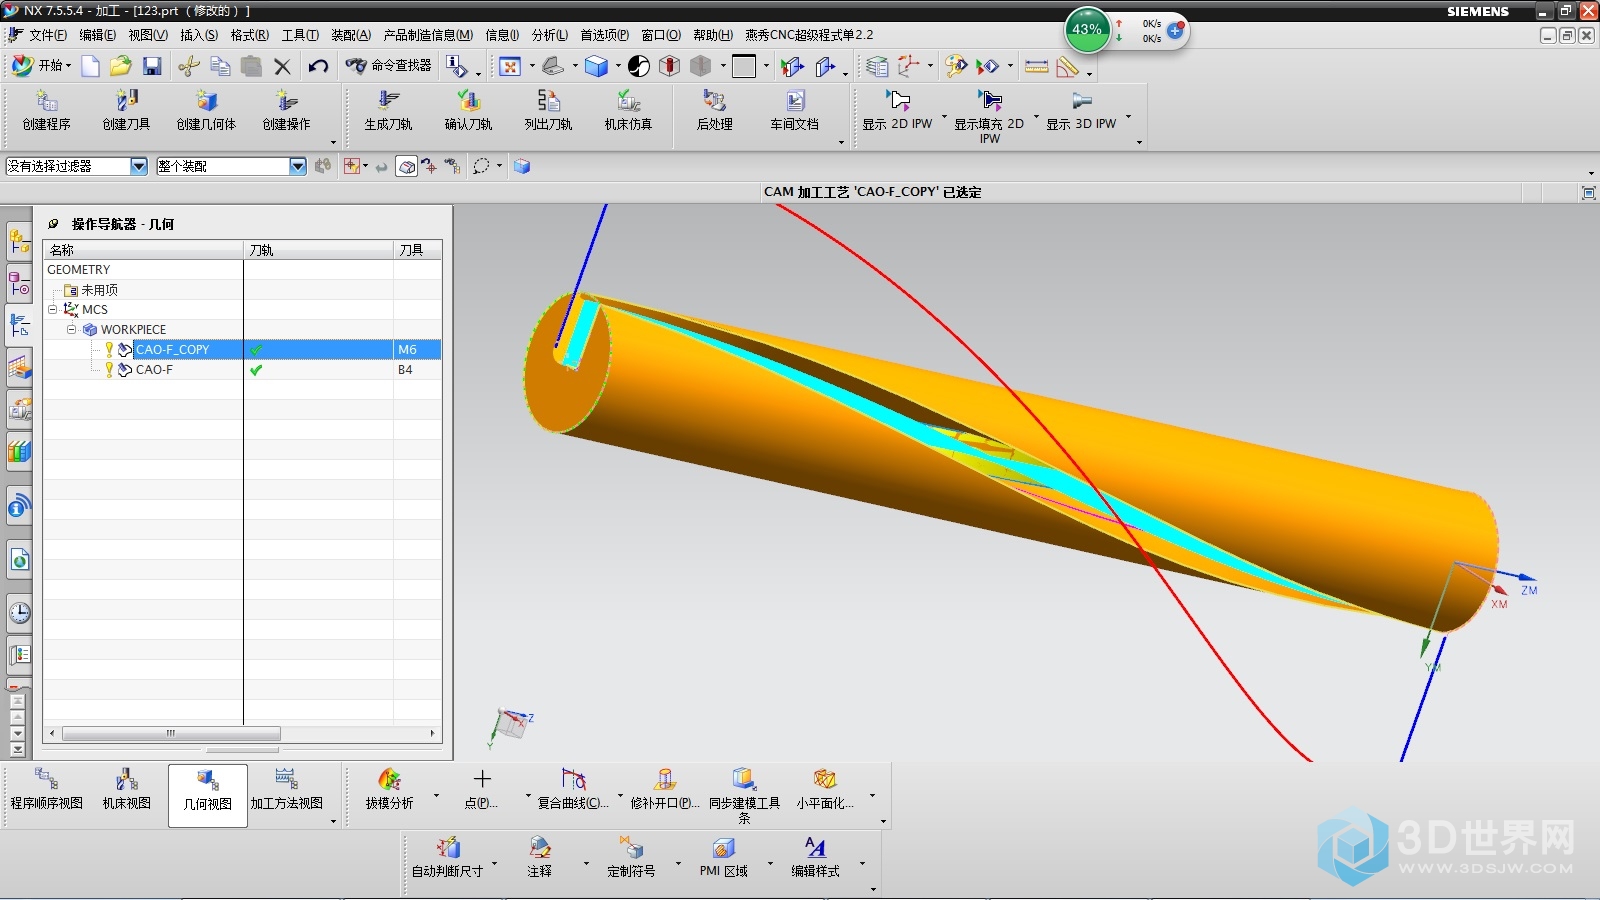
Task: Switch to 程序顺序视图 program order view
Action: 47,789
